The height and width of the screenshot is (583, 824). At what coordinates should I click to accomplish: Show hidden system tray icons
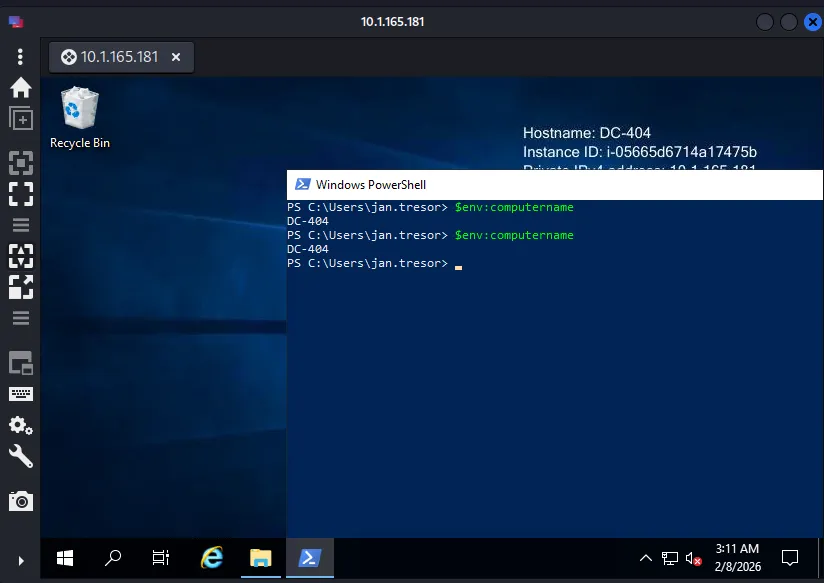[x=645, y=558]
